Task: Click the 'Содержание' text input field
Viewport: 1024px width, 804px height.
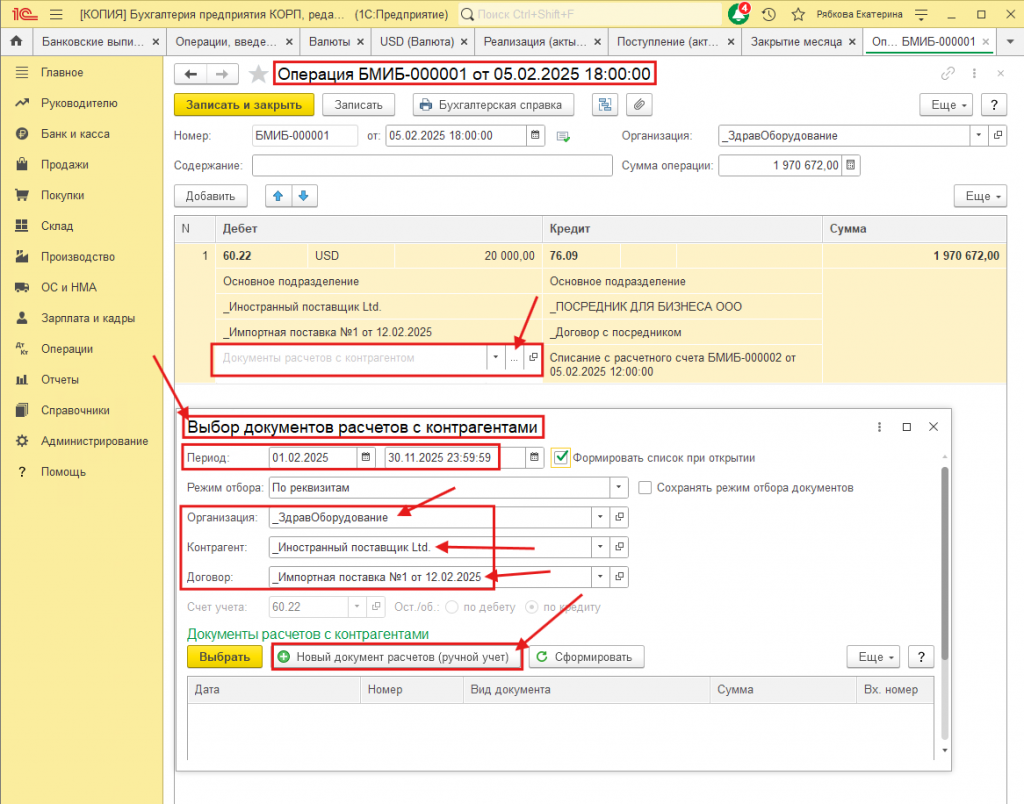Action: 432,166
